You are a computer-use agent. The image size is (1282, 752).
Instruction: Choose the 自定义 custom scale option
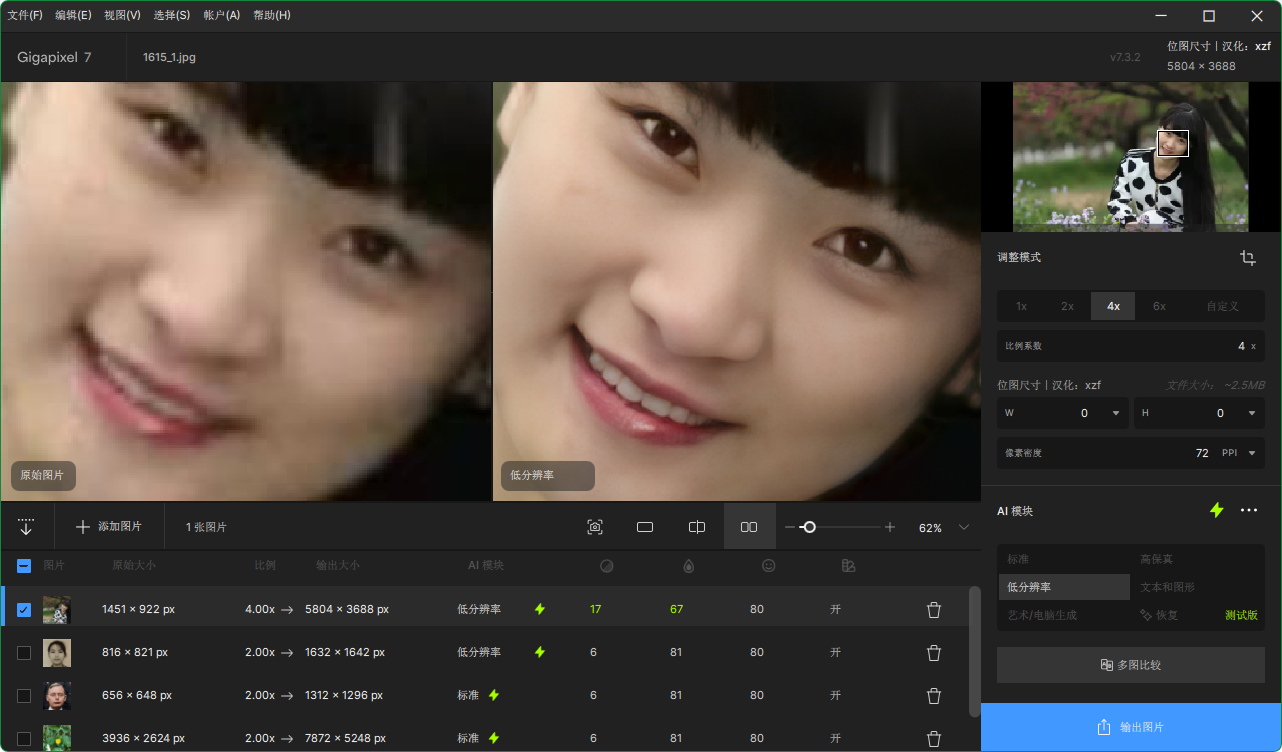pos(1223,306)
